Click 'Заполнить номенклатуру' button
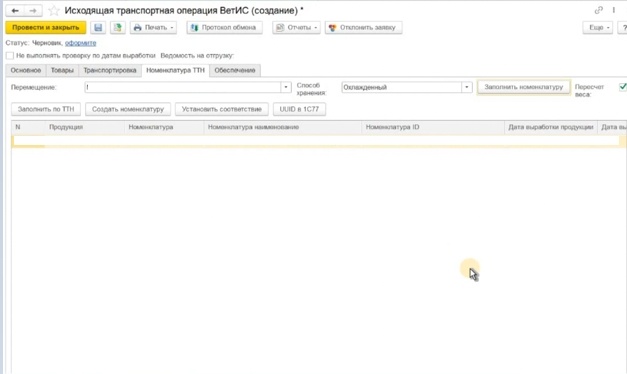The height and width of the screenshot is (374, 627). (523, 87)
